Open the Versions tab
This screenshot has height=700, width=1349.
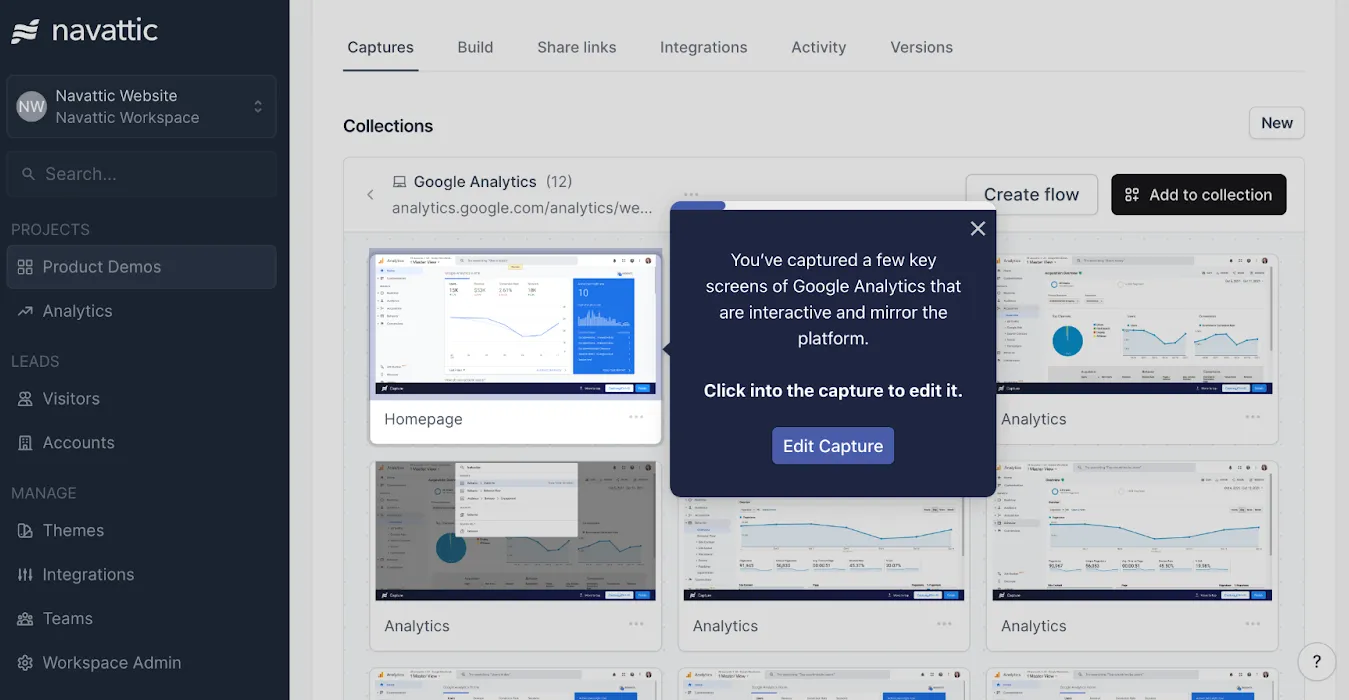(x=921, y=47)
